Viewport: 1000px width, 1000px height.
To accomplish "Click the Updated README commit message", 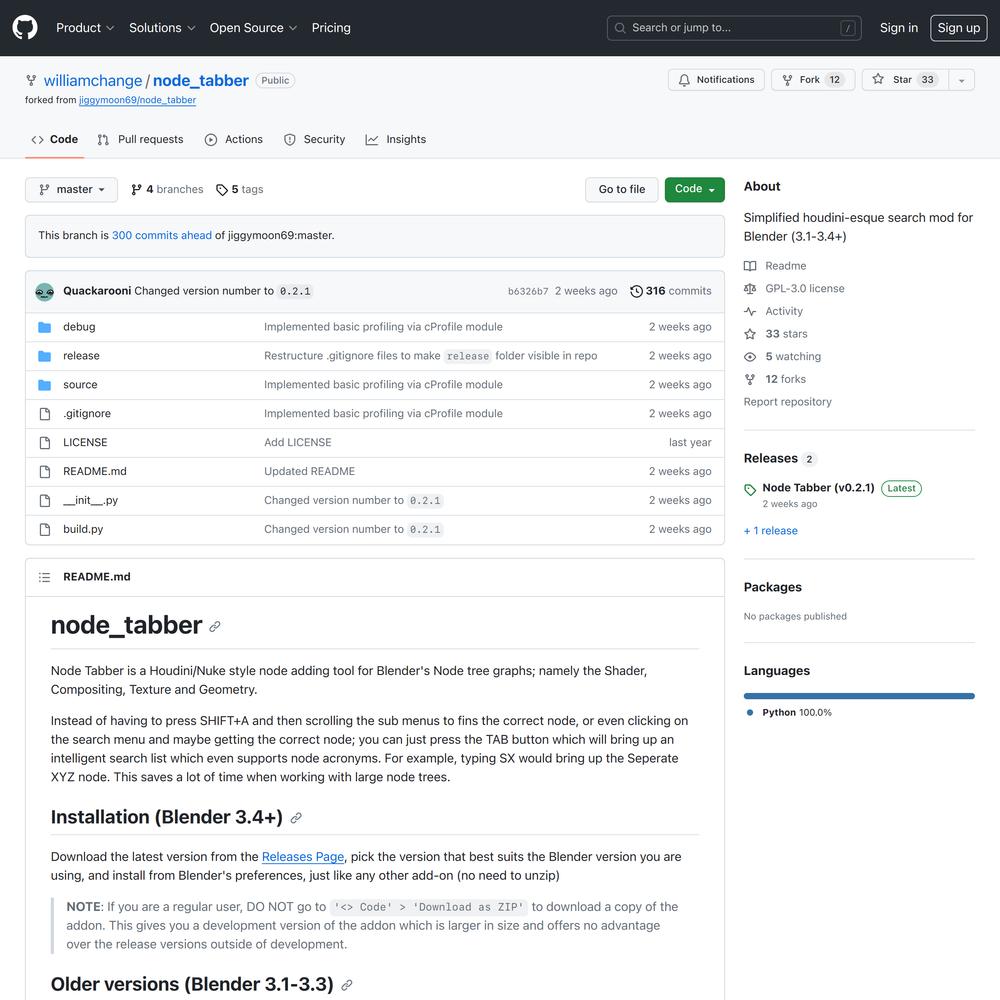I will [x=309, y=471].
